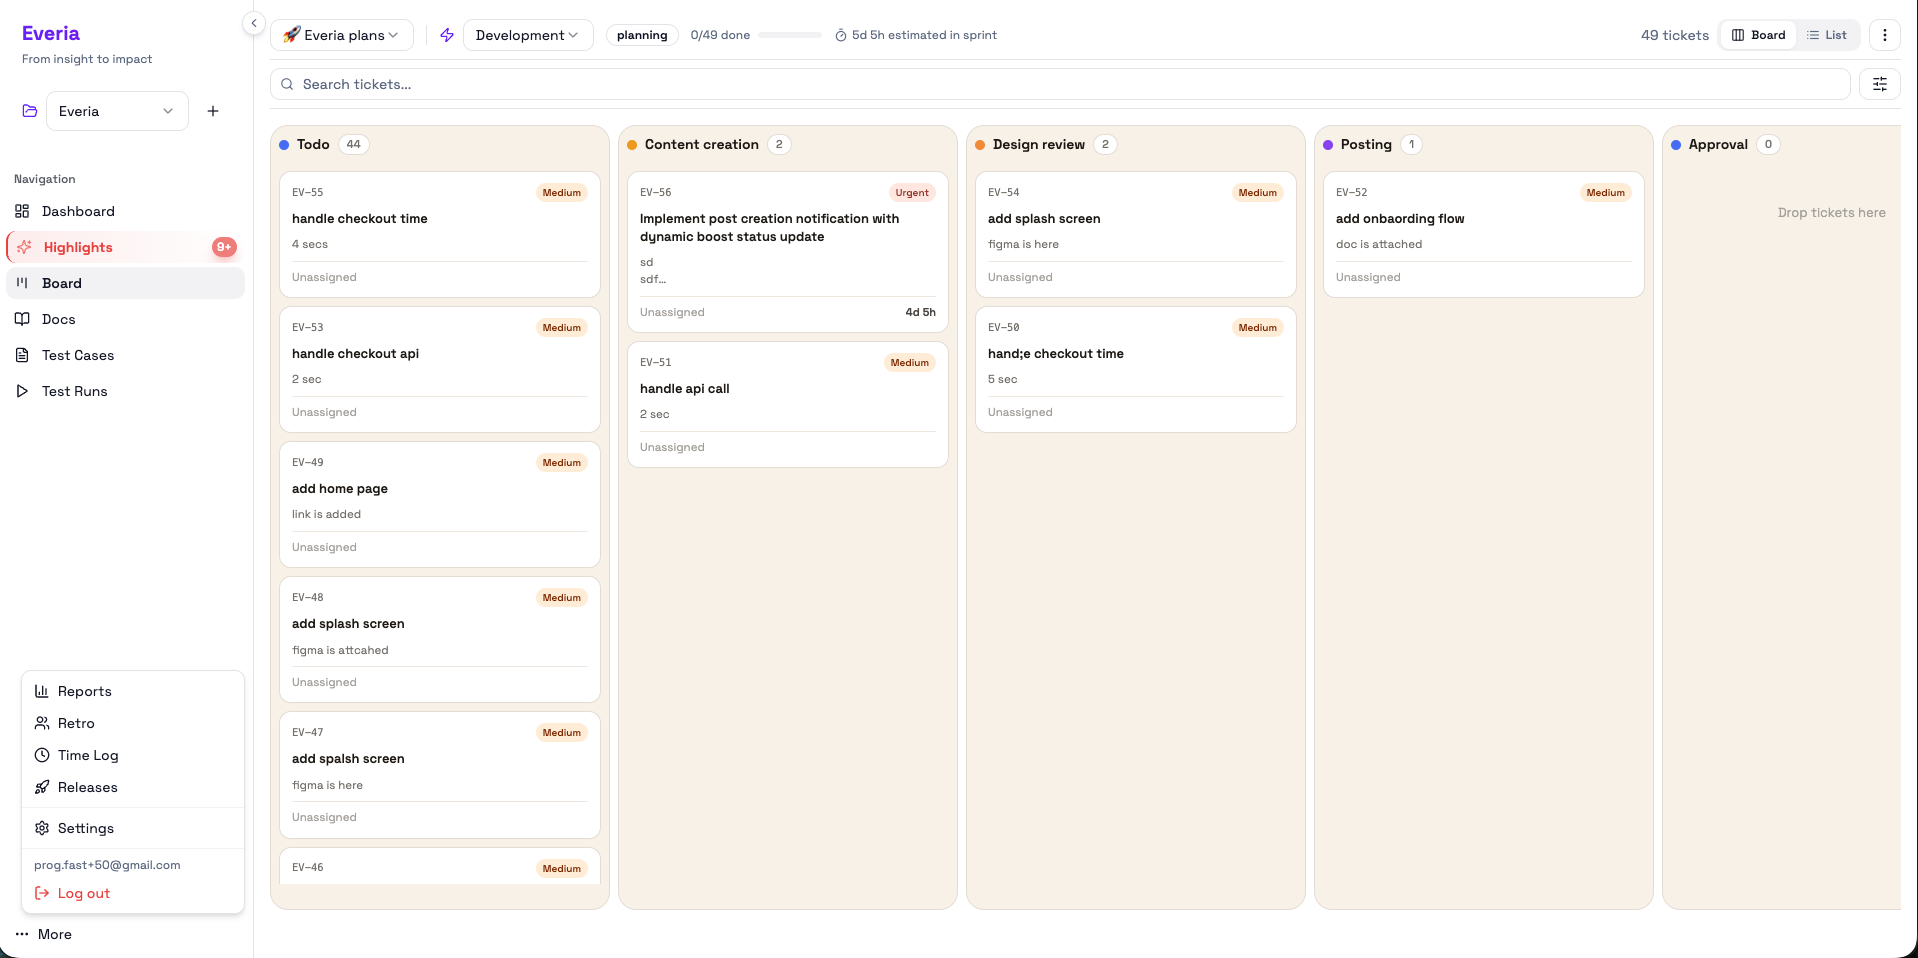Open ticket EV-54 add splash screen
Viewport: 1918px width, 958px height.
click(x=1136, y=234)
